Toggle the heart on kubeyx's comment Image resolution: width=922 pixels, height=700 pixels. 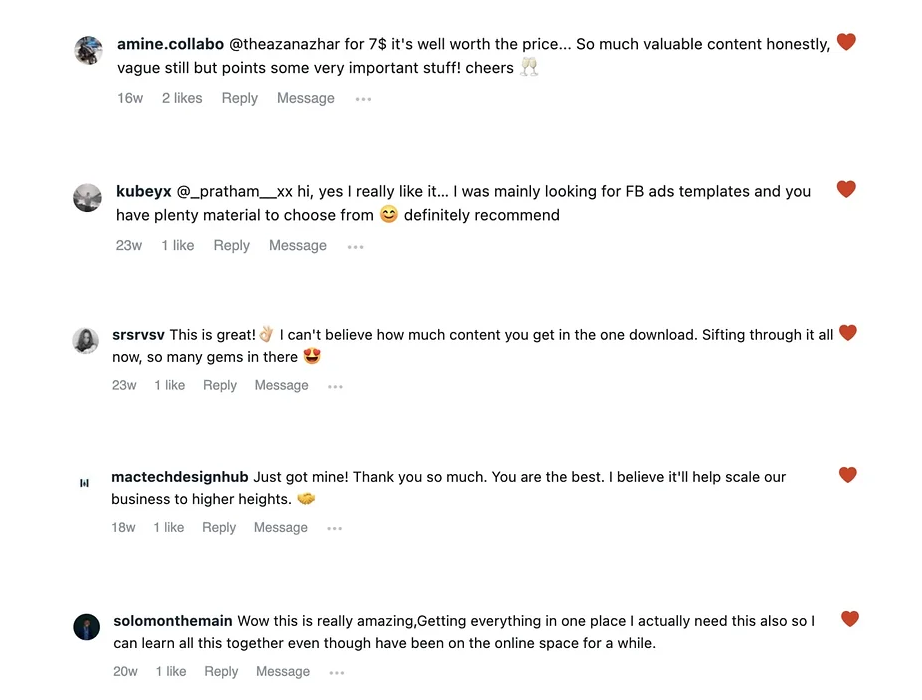(846, 189)
